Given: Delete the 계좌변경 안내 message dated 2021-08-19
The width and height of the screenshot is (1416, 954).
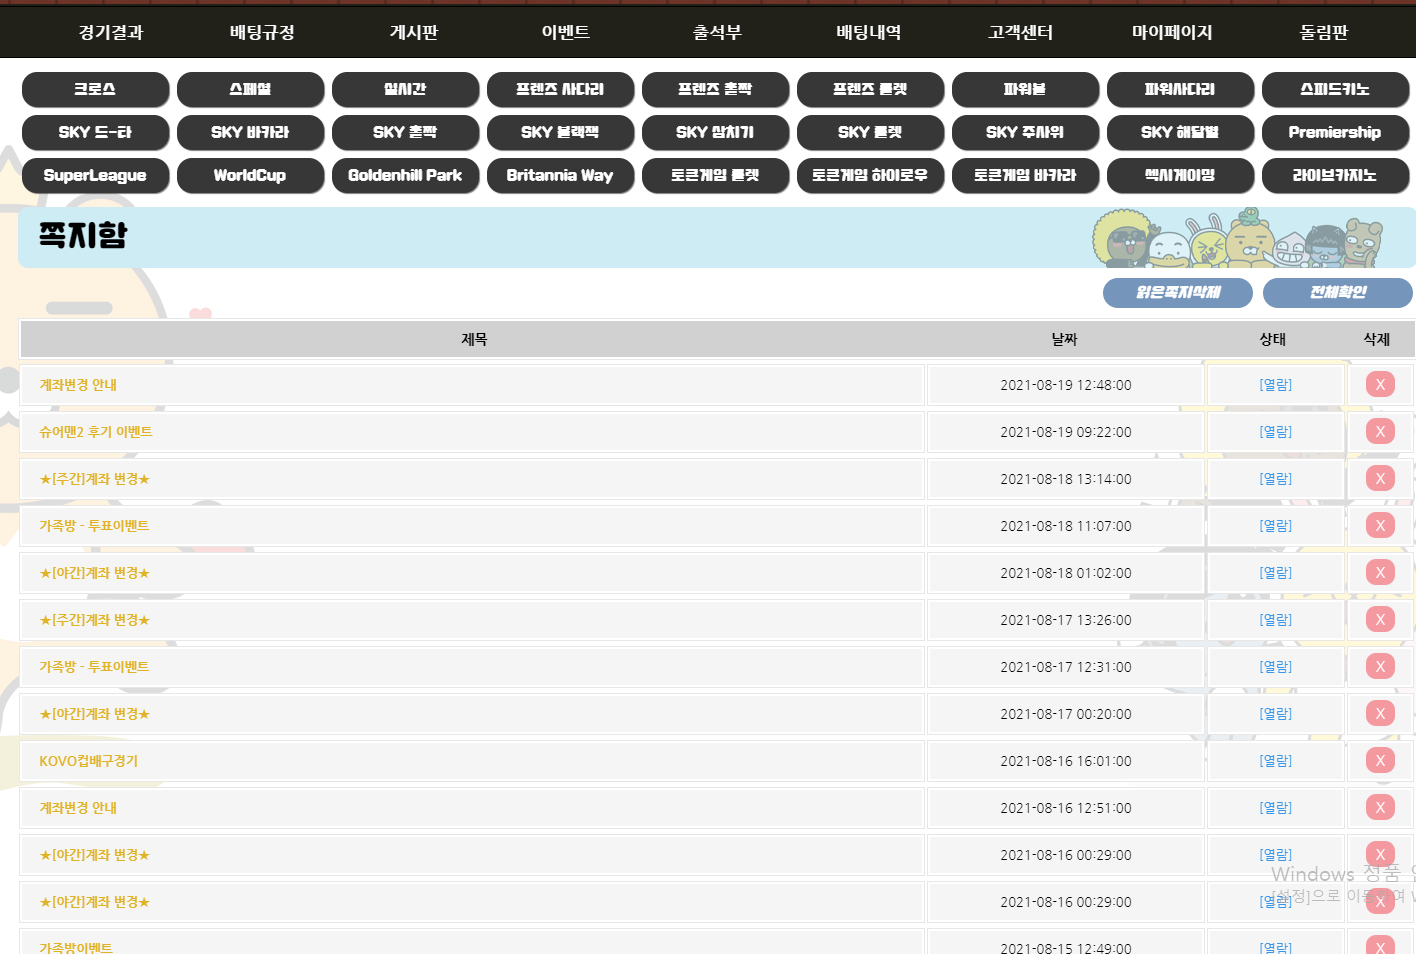Looking at the screenshot, I should [1380, 385].
